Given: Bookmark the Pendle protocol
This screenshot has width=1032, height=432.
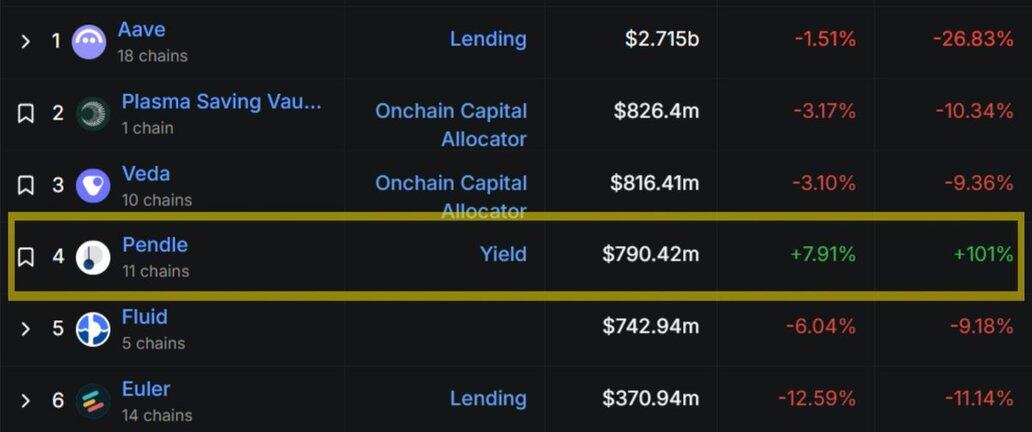Looking at the screenshot, I should (x=26, y=257).
